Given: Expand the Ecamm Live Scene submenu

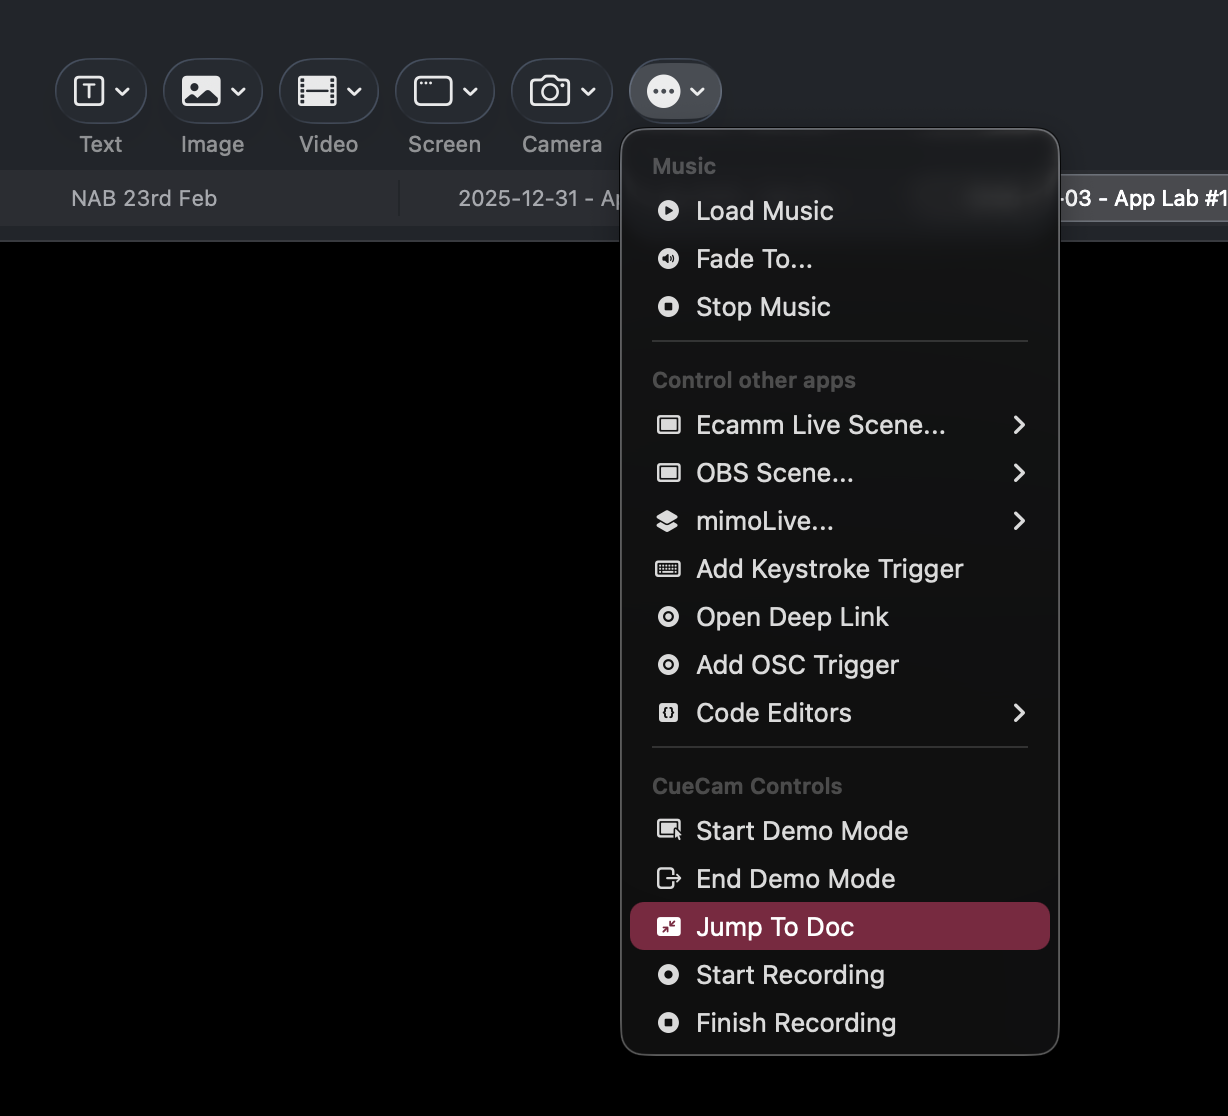Looking at the screenshot, I should 1018,425.
